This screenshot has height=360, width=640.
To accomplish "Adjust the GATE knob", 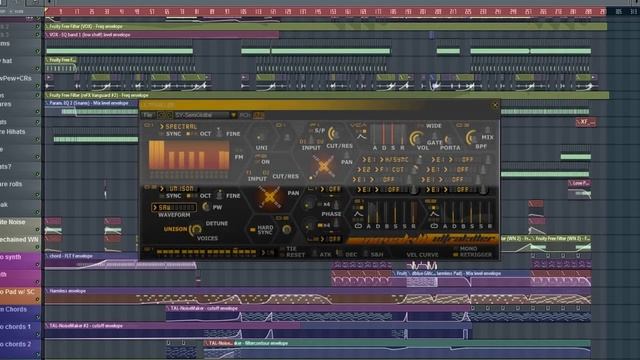I will coord(434,135).
